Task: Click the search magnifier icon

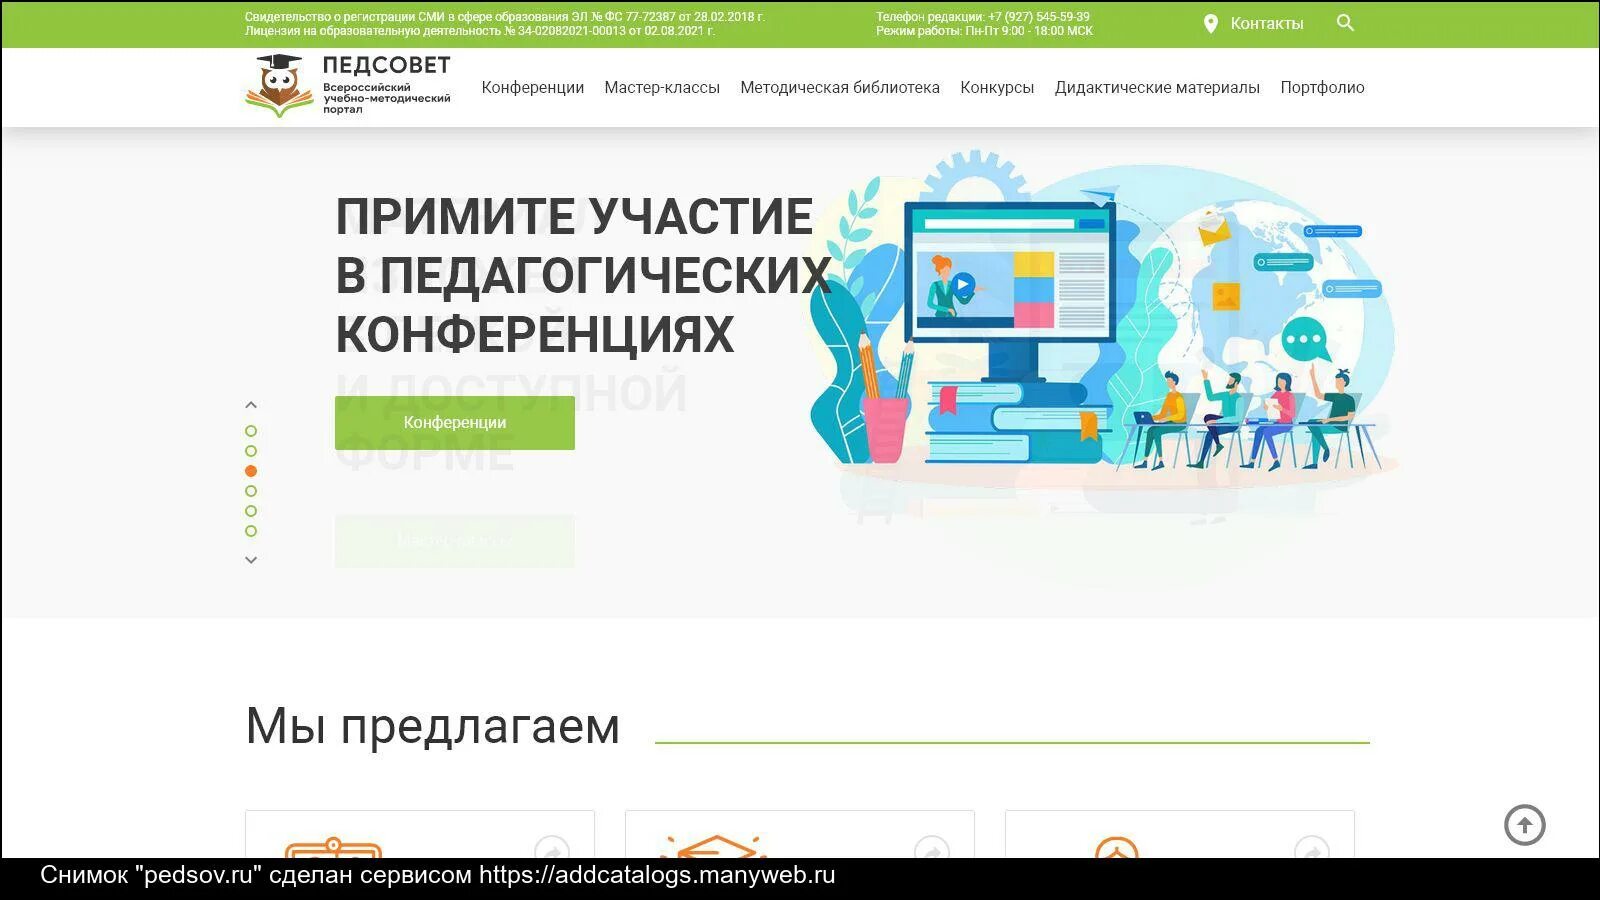Action: [x=1345, y=22]
